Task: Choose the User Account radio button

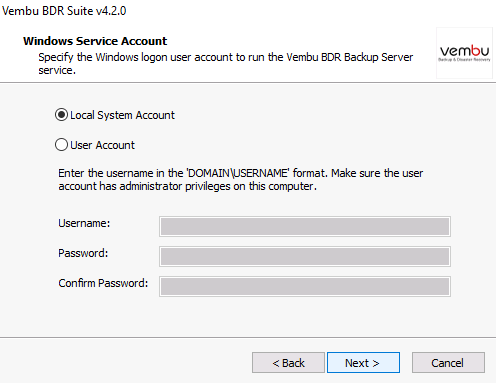Action: [61, 145]
